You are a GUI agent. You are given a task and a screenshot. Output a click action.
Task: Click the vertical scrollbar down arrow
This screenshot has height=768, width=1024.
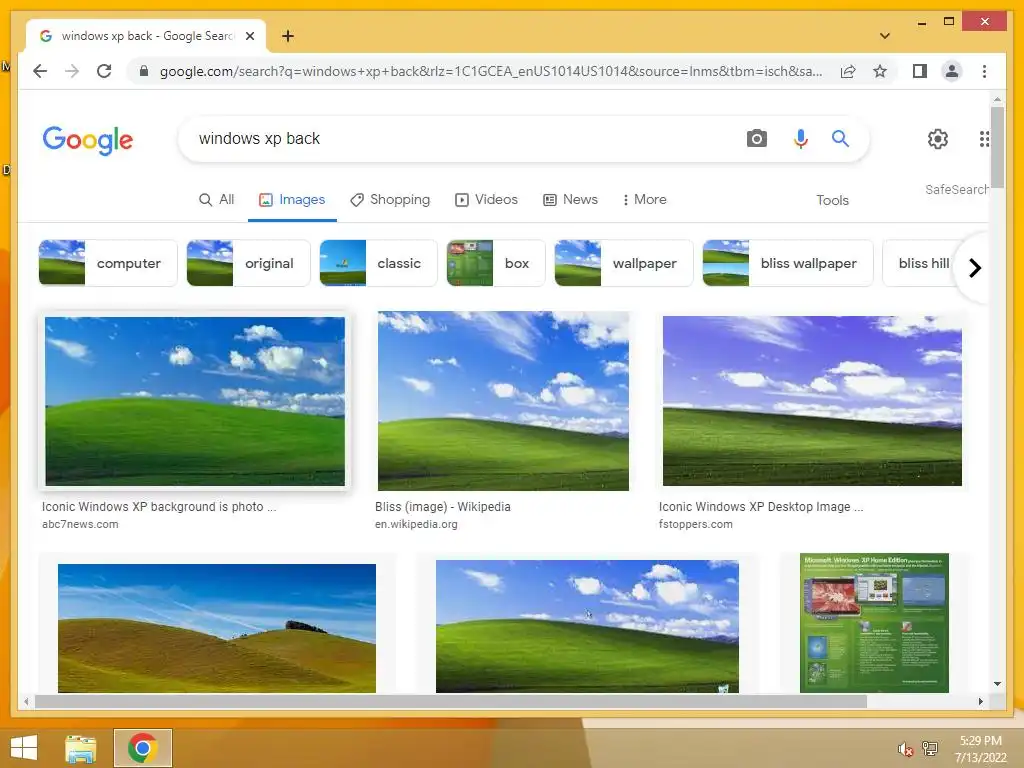997,684
